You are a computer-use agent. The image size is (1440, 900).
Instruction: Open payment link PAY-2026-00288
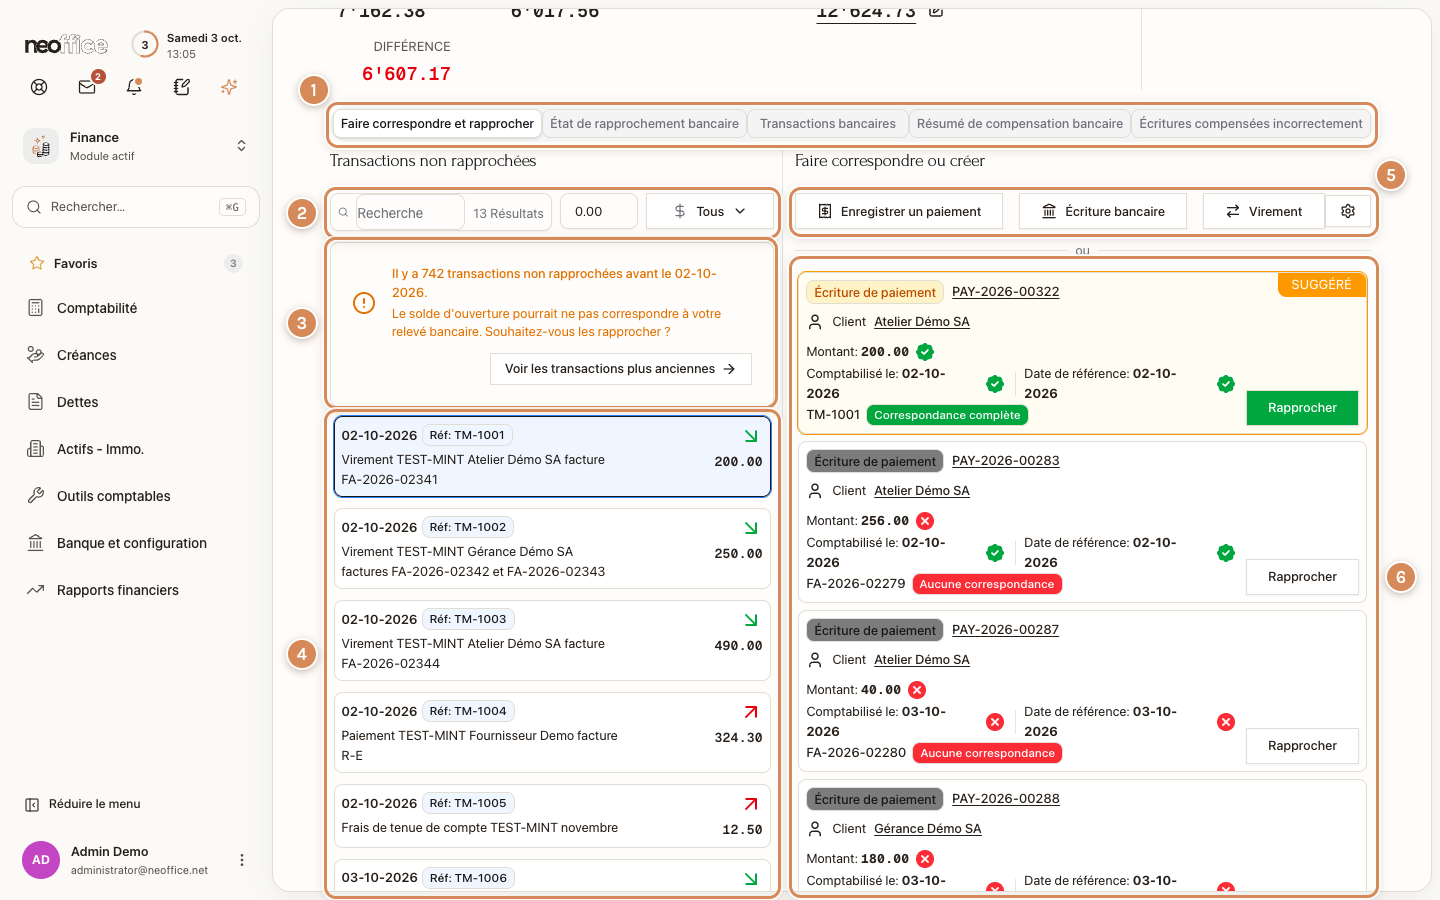click(1005, 799)
